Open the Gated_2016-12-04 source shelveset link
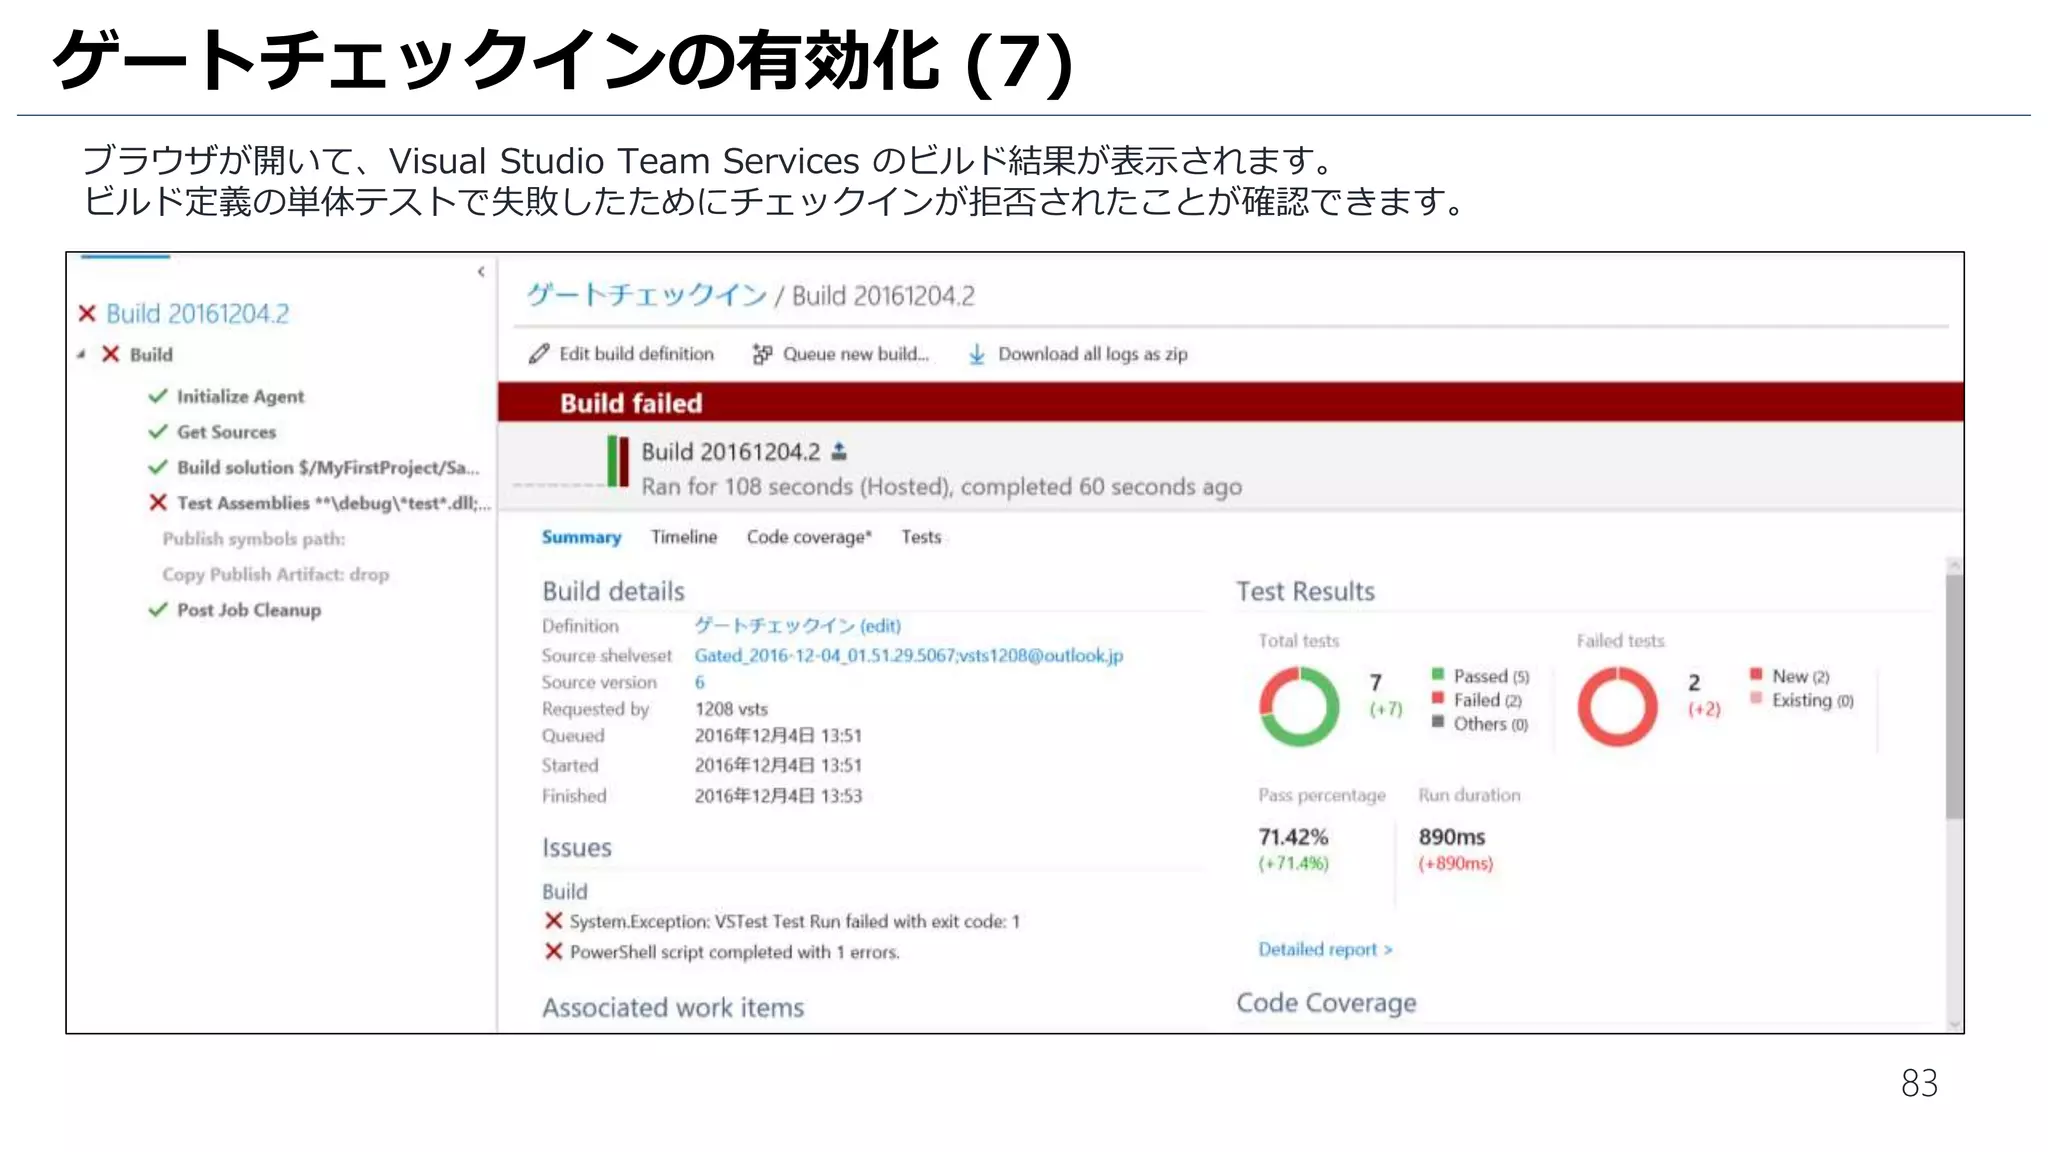Image resolution: width=2048 pixels, height=1152 pixels. pyautogui.click(x=909, y=656)
